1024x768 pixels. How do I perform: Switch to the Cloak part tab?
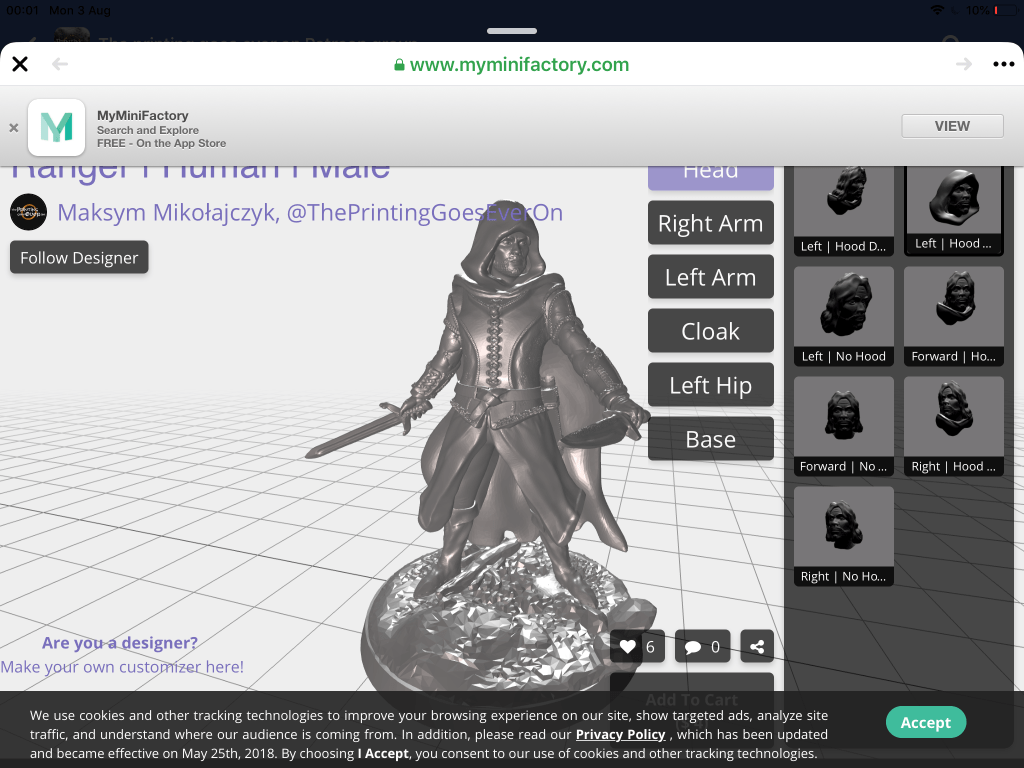(710, 331)
